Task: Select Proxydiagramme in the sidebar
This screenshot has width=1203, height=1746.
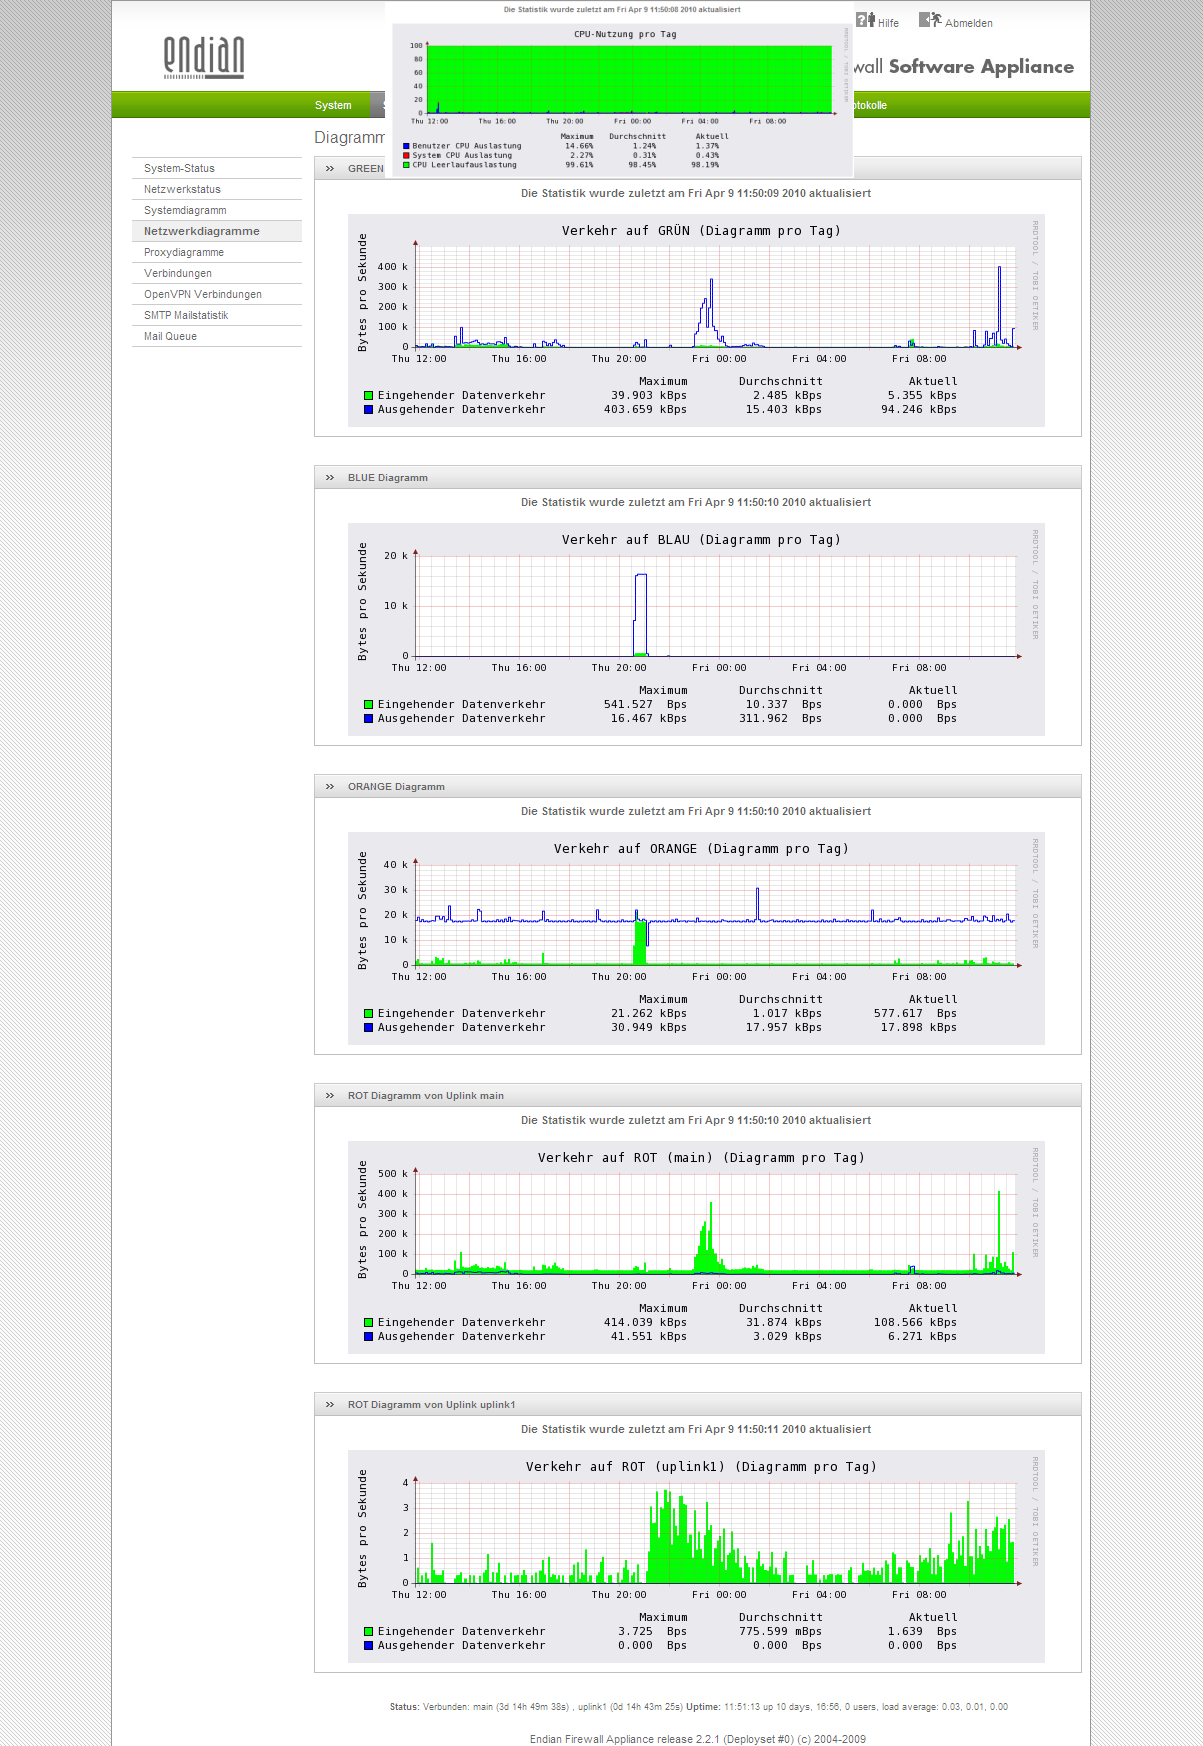Action: tap(184, 252)
